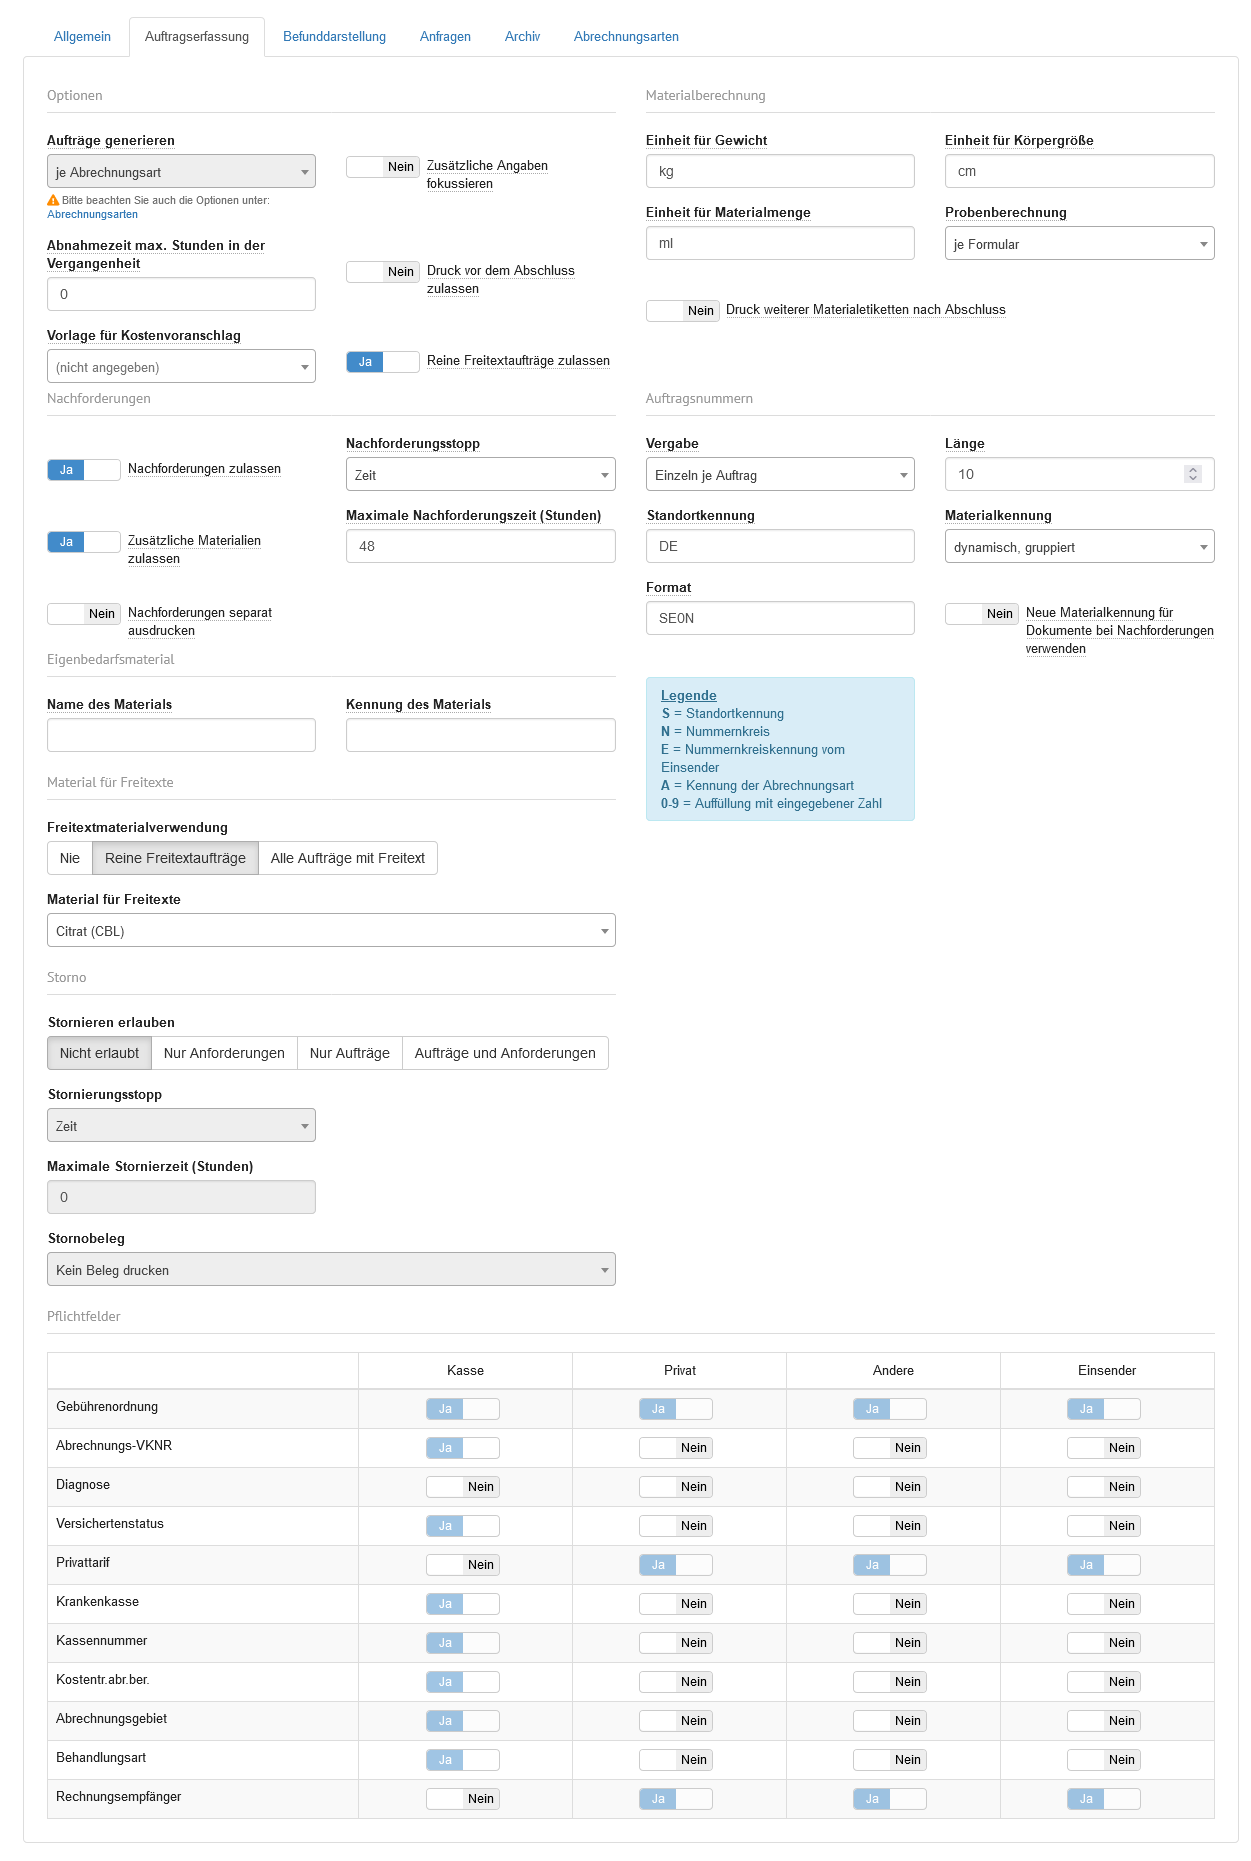
Task: Expand the Nachforderungsstopp dropdown
Action: tap(480, 475)
